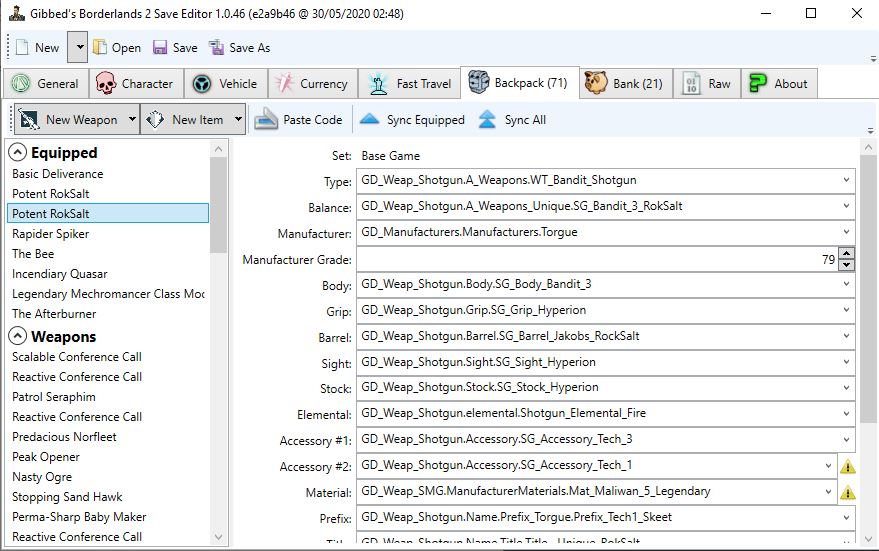Image resolution: width=879 pixels, height=551 pixels.
Task: Increase Manufacturer Grade with up arrow
Action: 846,253
